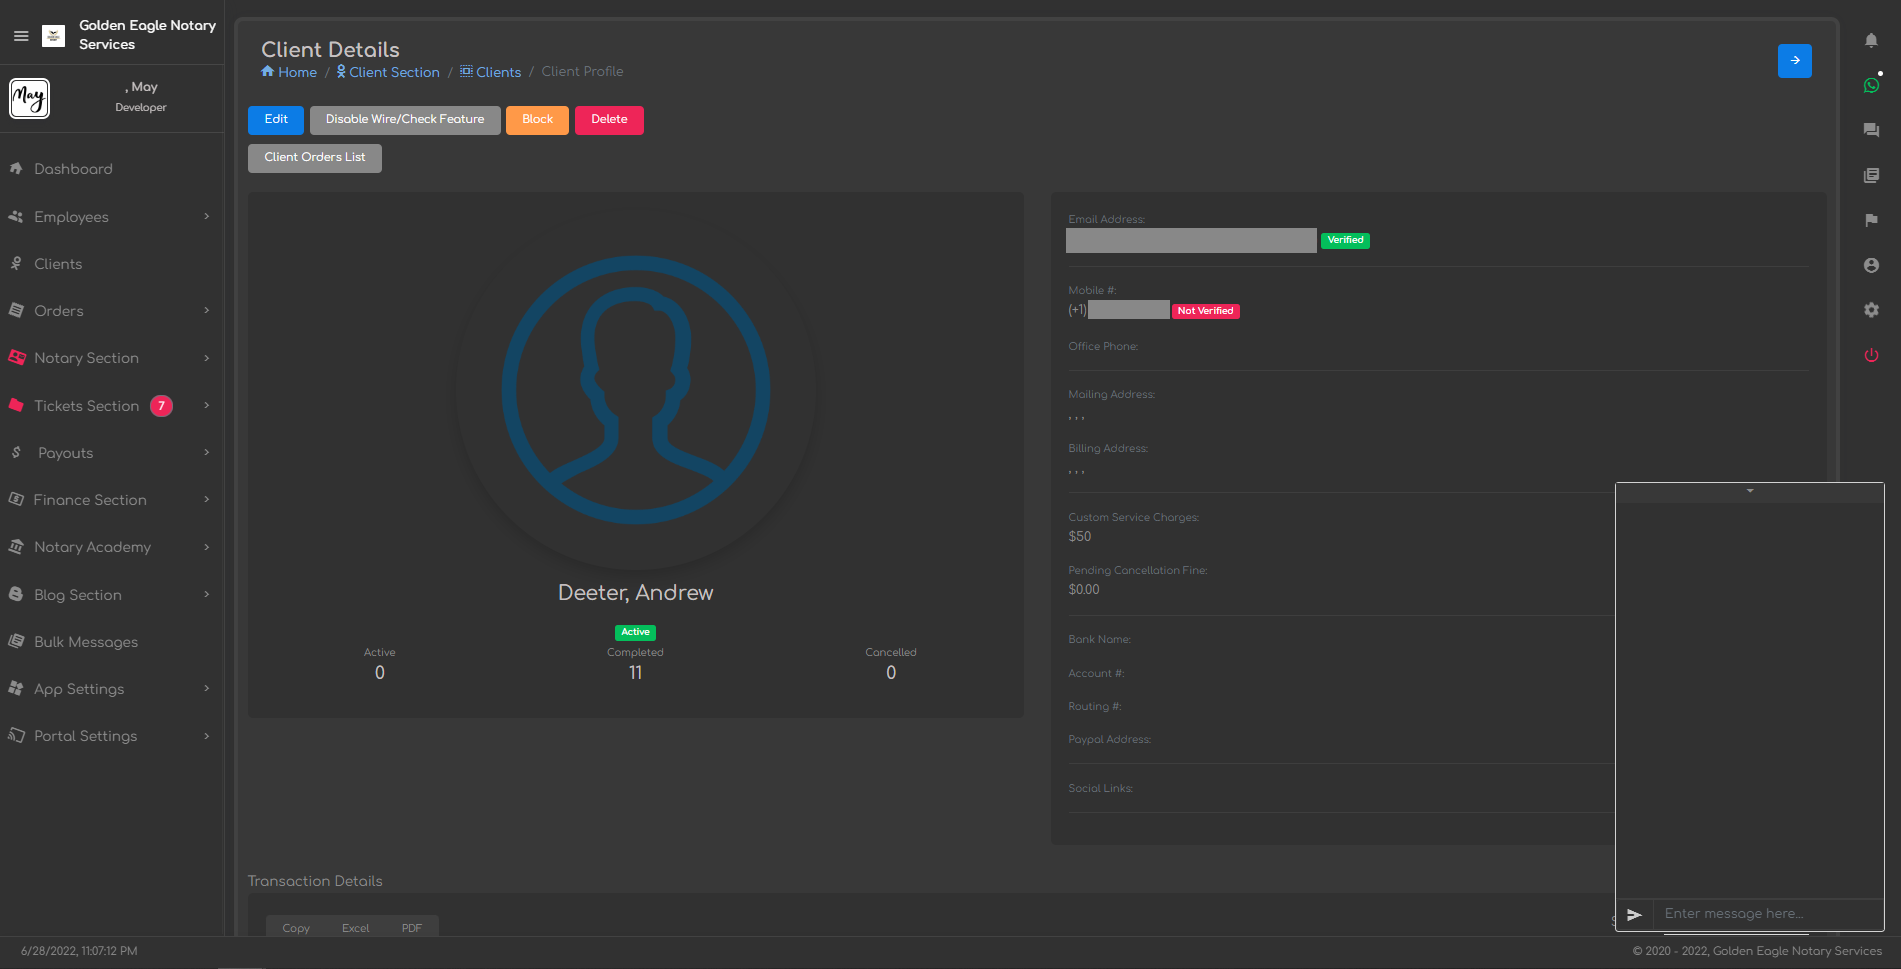Click the flag icon in right sidebar
The image size is (1901, 969).
tap(1871, 220)
